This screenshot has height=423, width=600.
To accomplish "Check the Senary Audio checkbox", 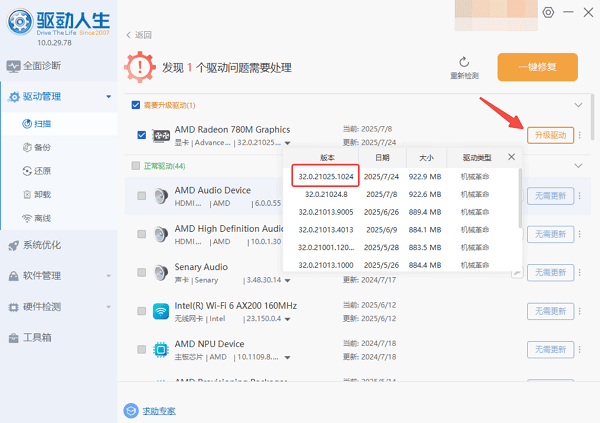I will [142, 272].
